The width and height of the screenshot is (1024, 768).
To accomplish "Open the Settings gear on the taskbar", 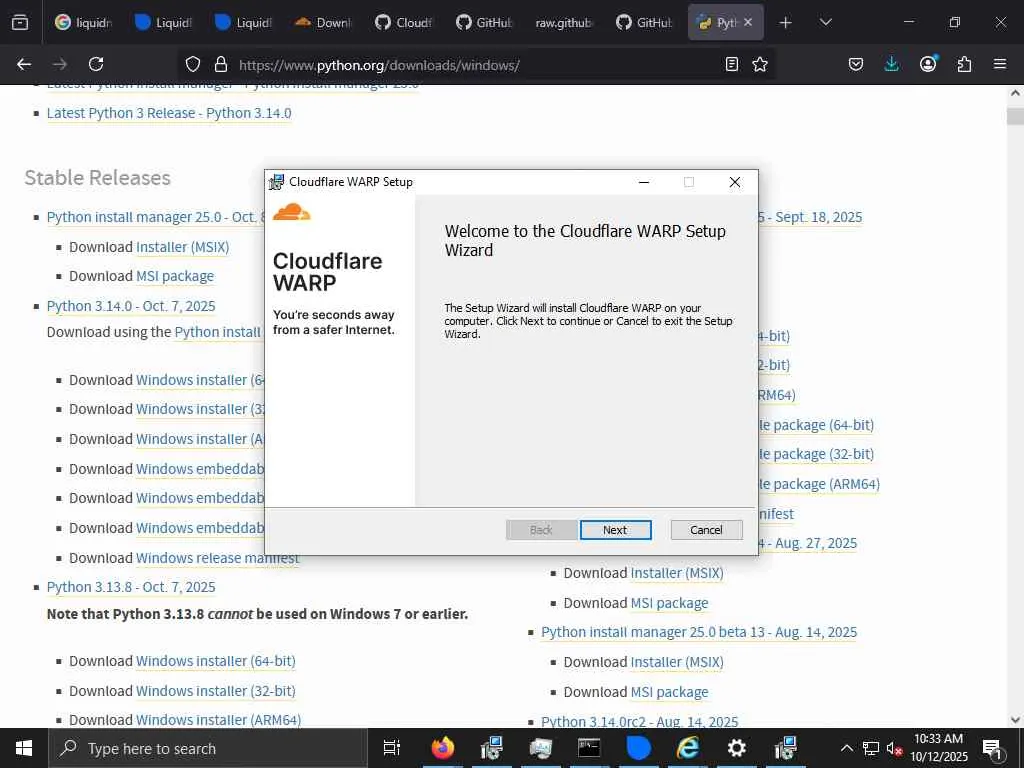I will pyautogui.click(x=736, y=748).
